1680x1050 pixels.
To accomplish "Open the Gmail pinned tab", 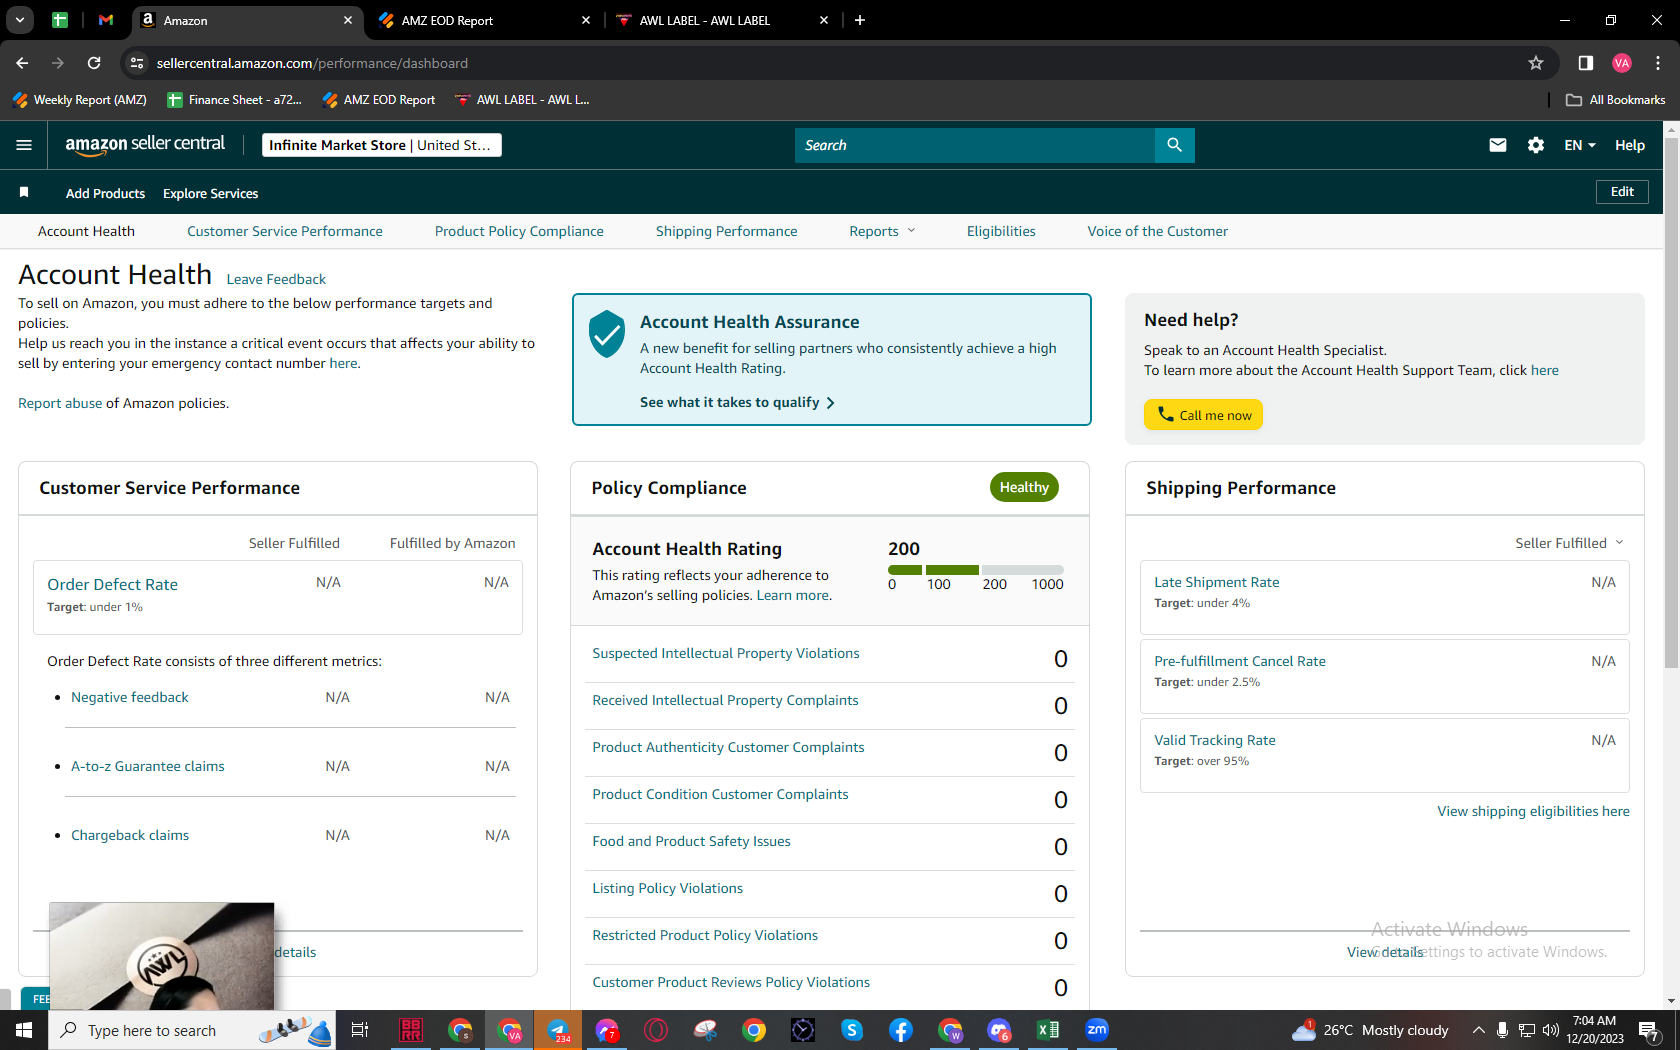I will (x=106, y=20).
